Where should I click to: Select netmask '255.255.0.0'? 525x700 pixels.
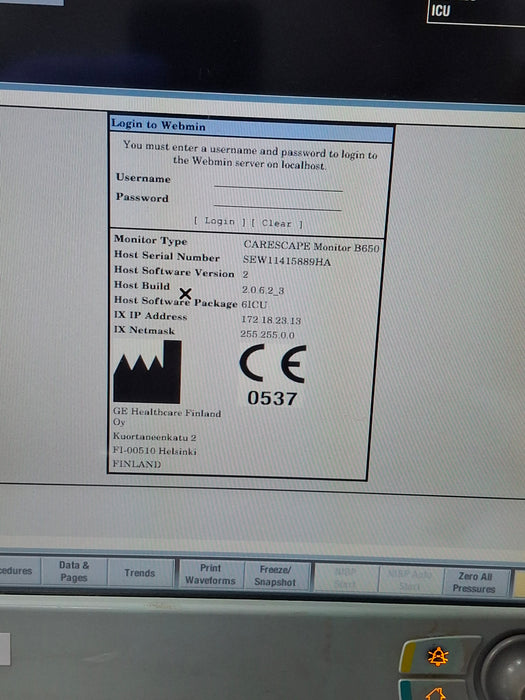pyautogui.click(x=267, y=334)
